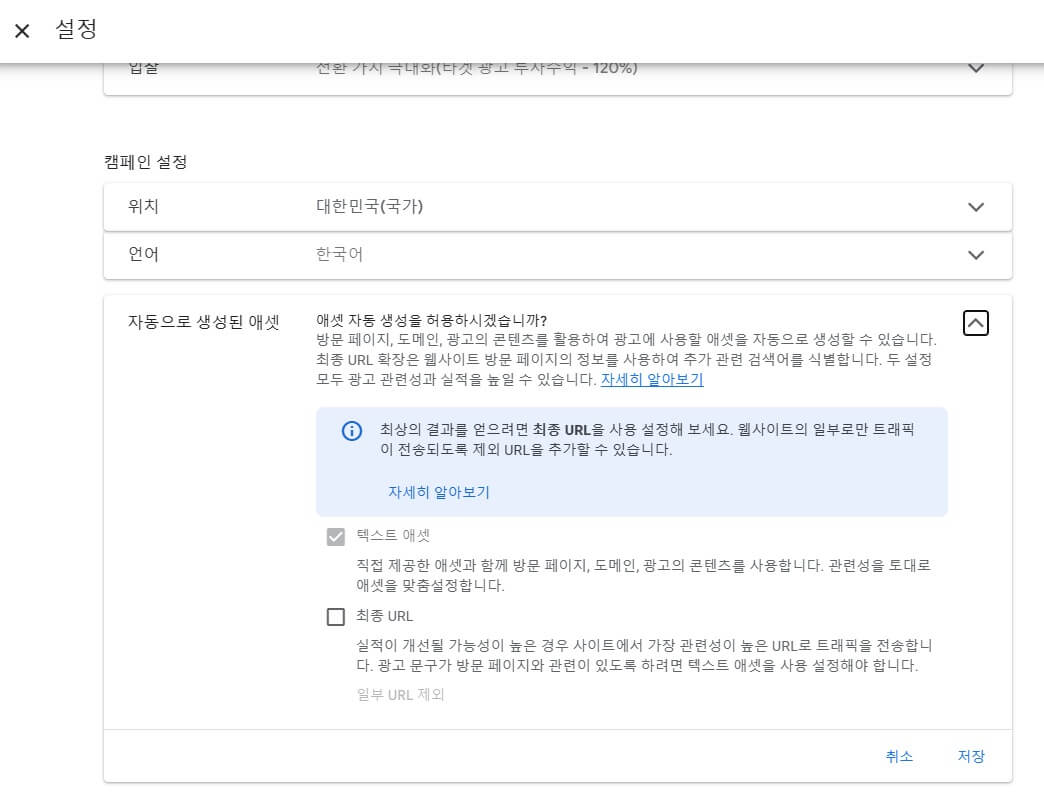
Task: Toggle the 텍스트 애셋 checkbox
Action: 336,536
